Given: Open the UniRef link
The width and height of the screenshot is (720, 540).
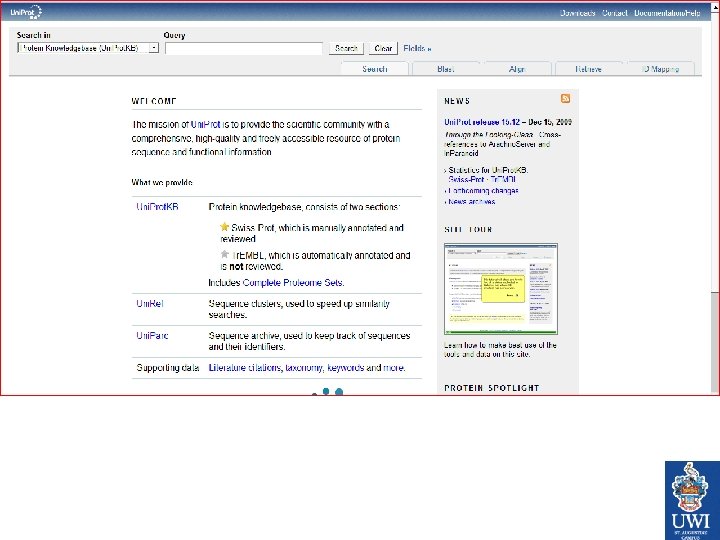Looking at the screenshot, I should tap(150, 304).
